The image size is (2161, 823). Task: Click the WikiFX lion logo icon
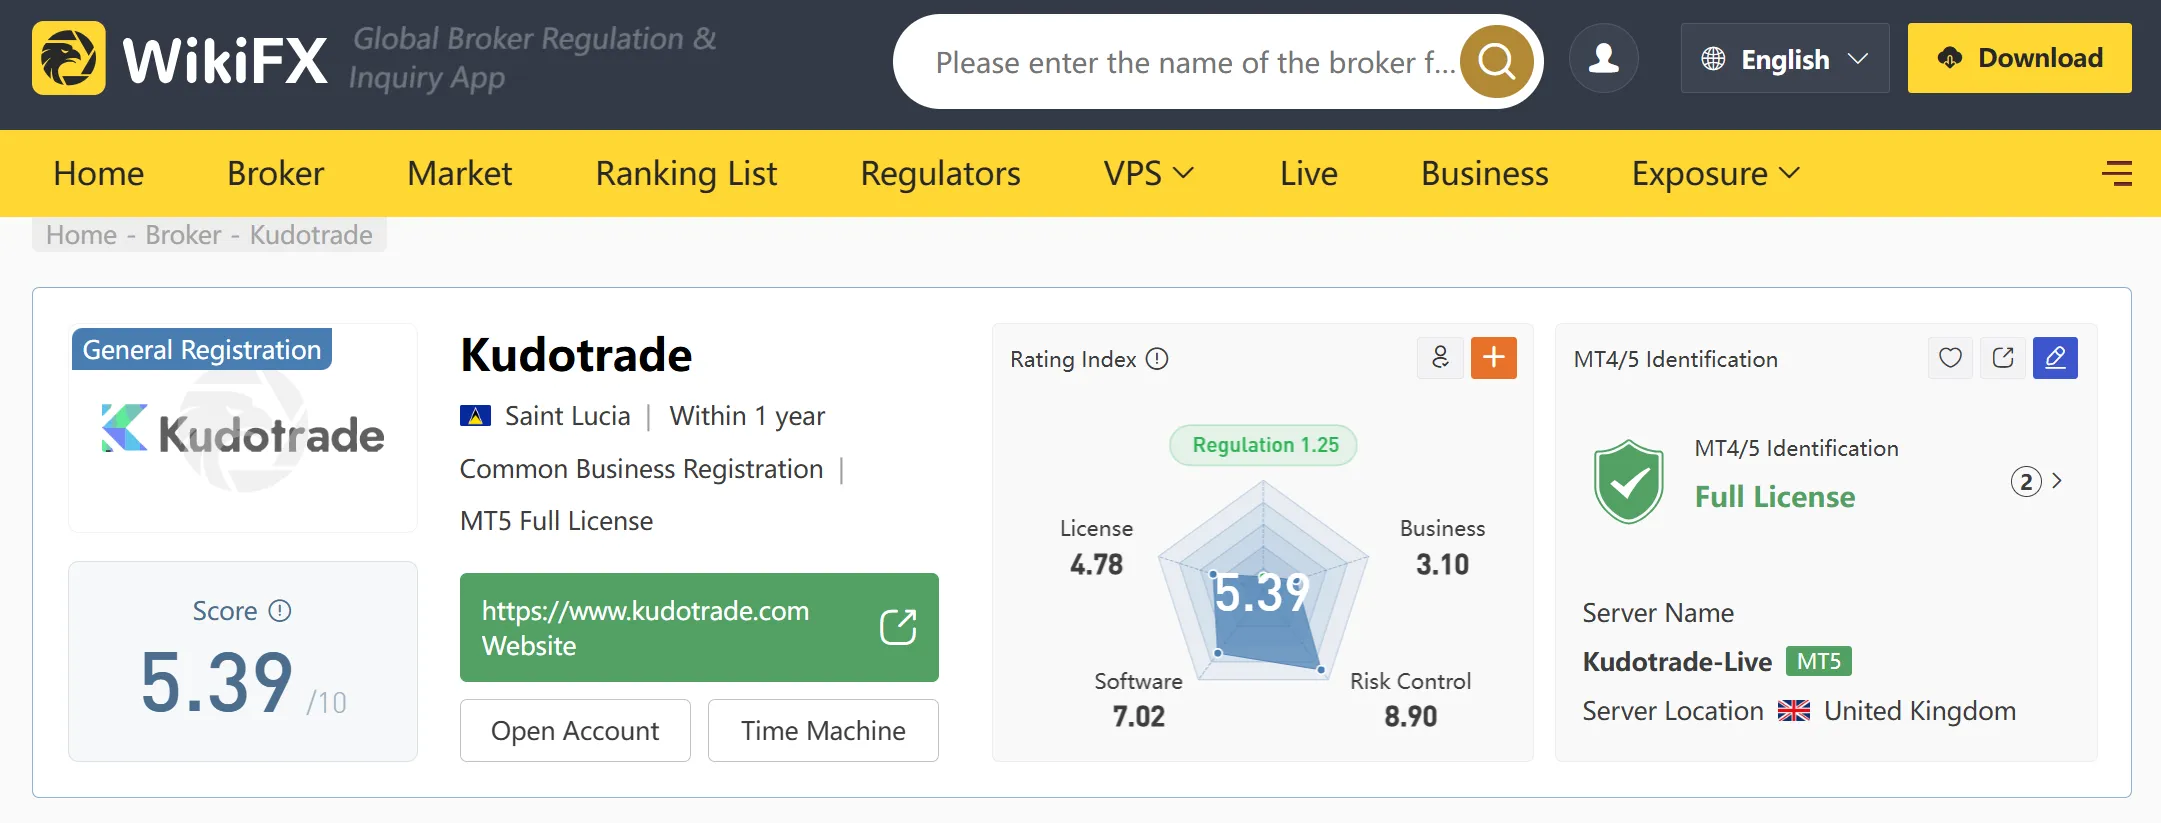[69, 58]
